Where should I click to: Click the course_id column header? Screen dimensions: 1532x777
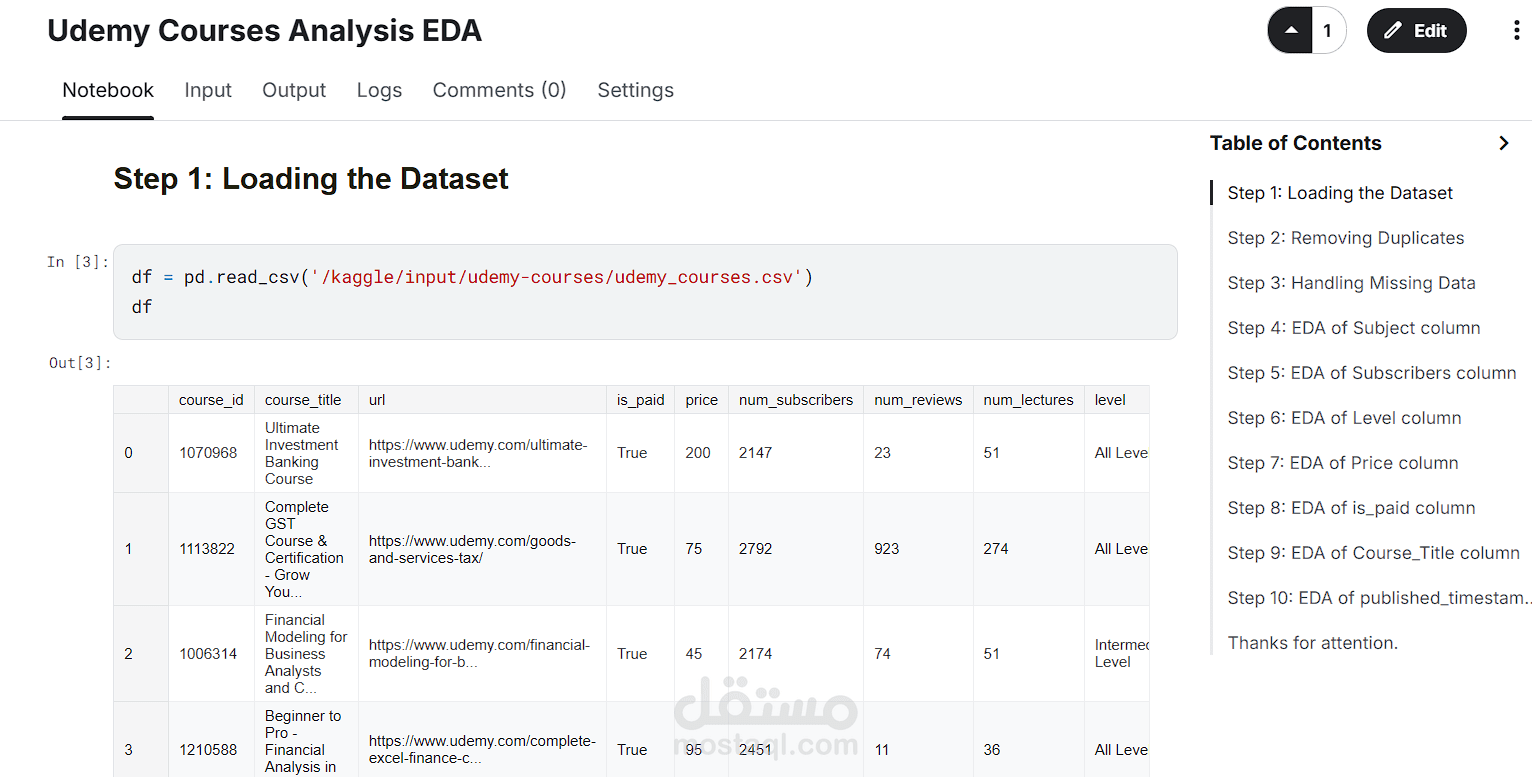[x=211, y=400]
